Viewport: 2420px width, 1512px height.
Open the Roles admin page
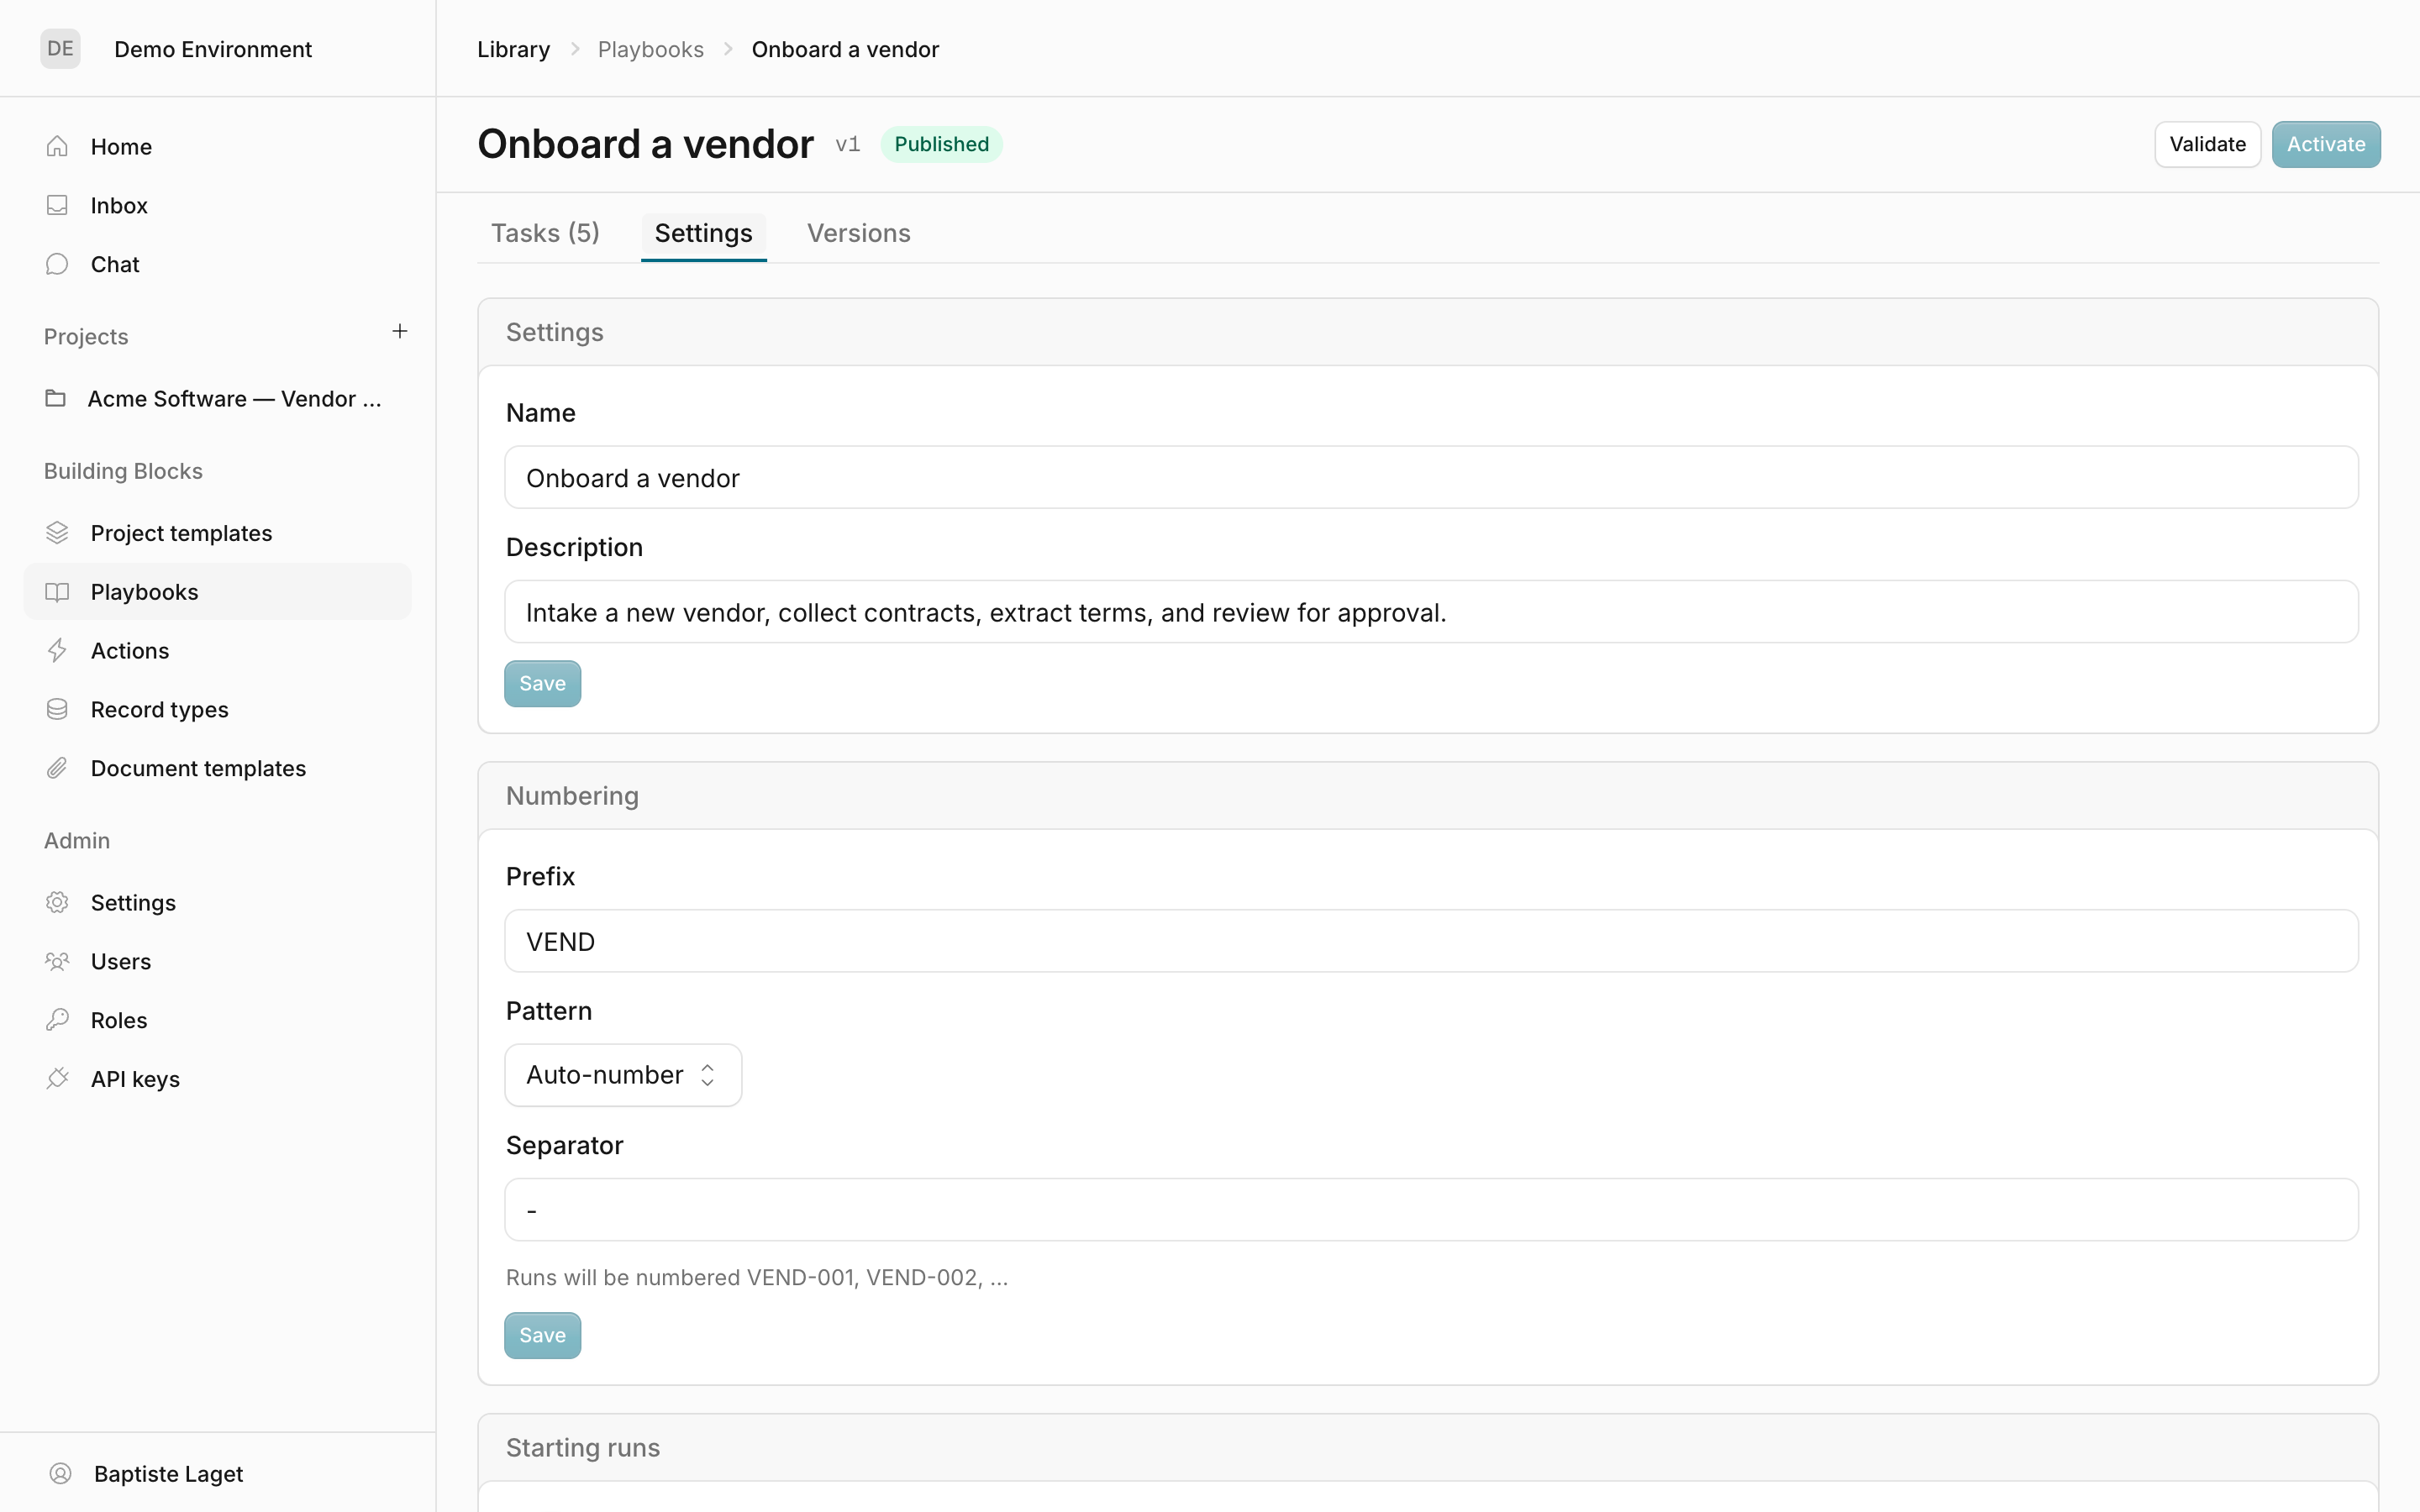[x=217, y=1020]
